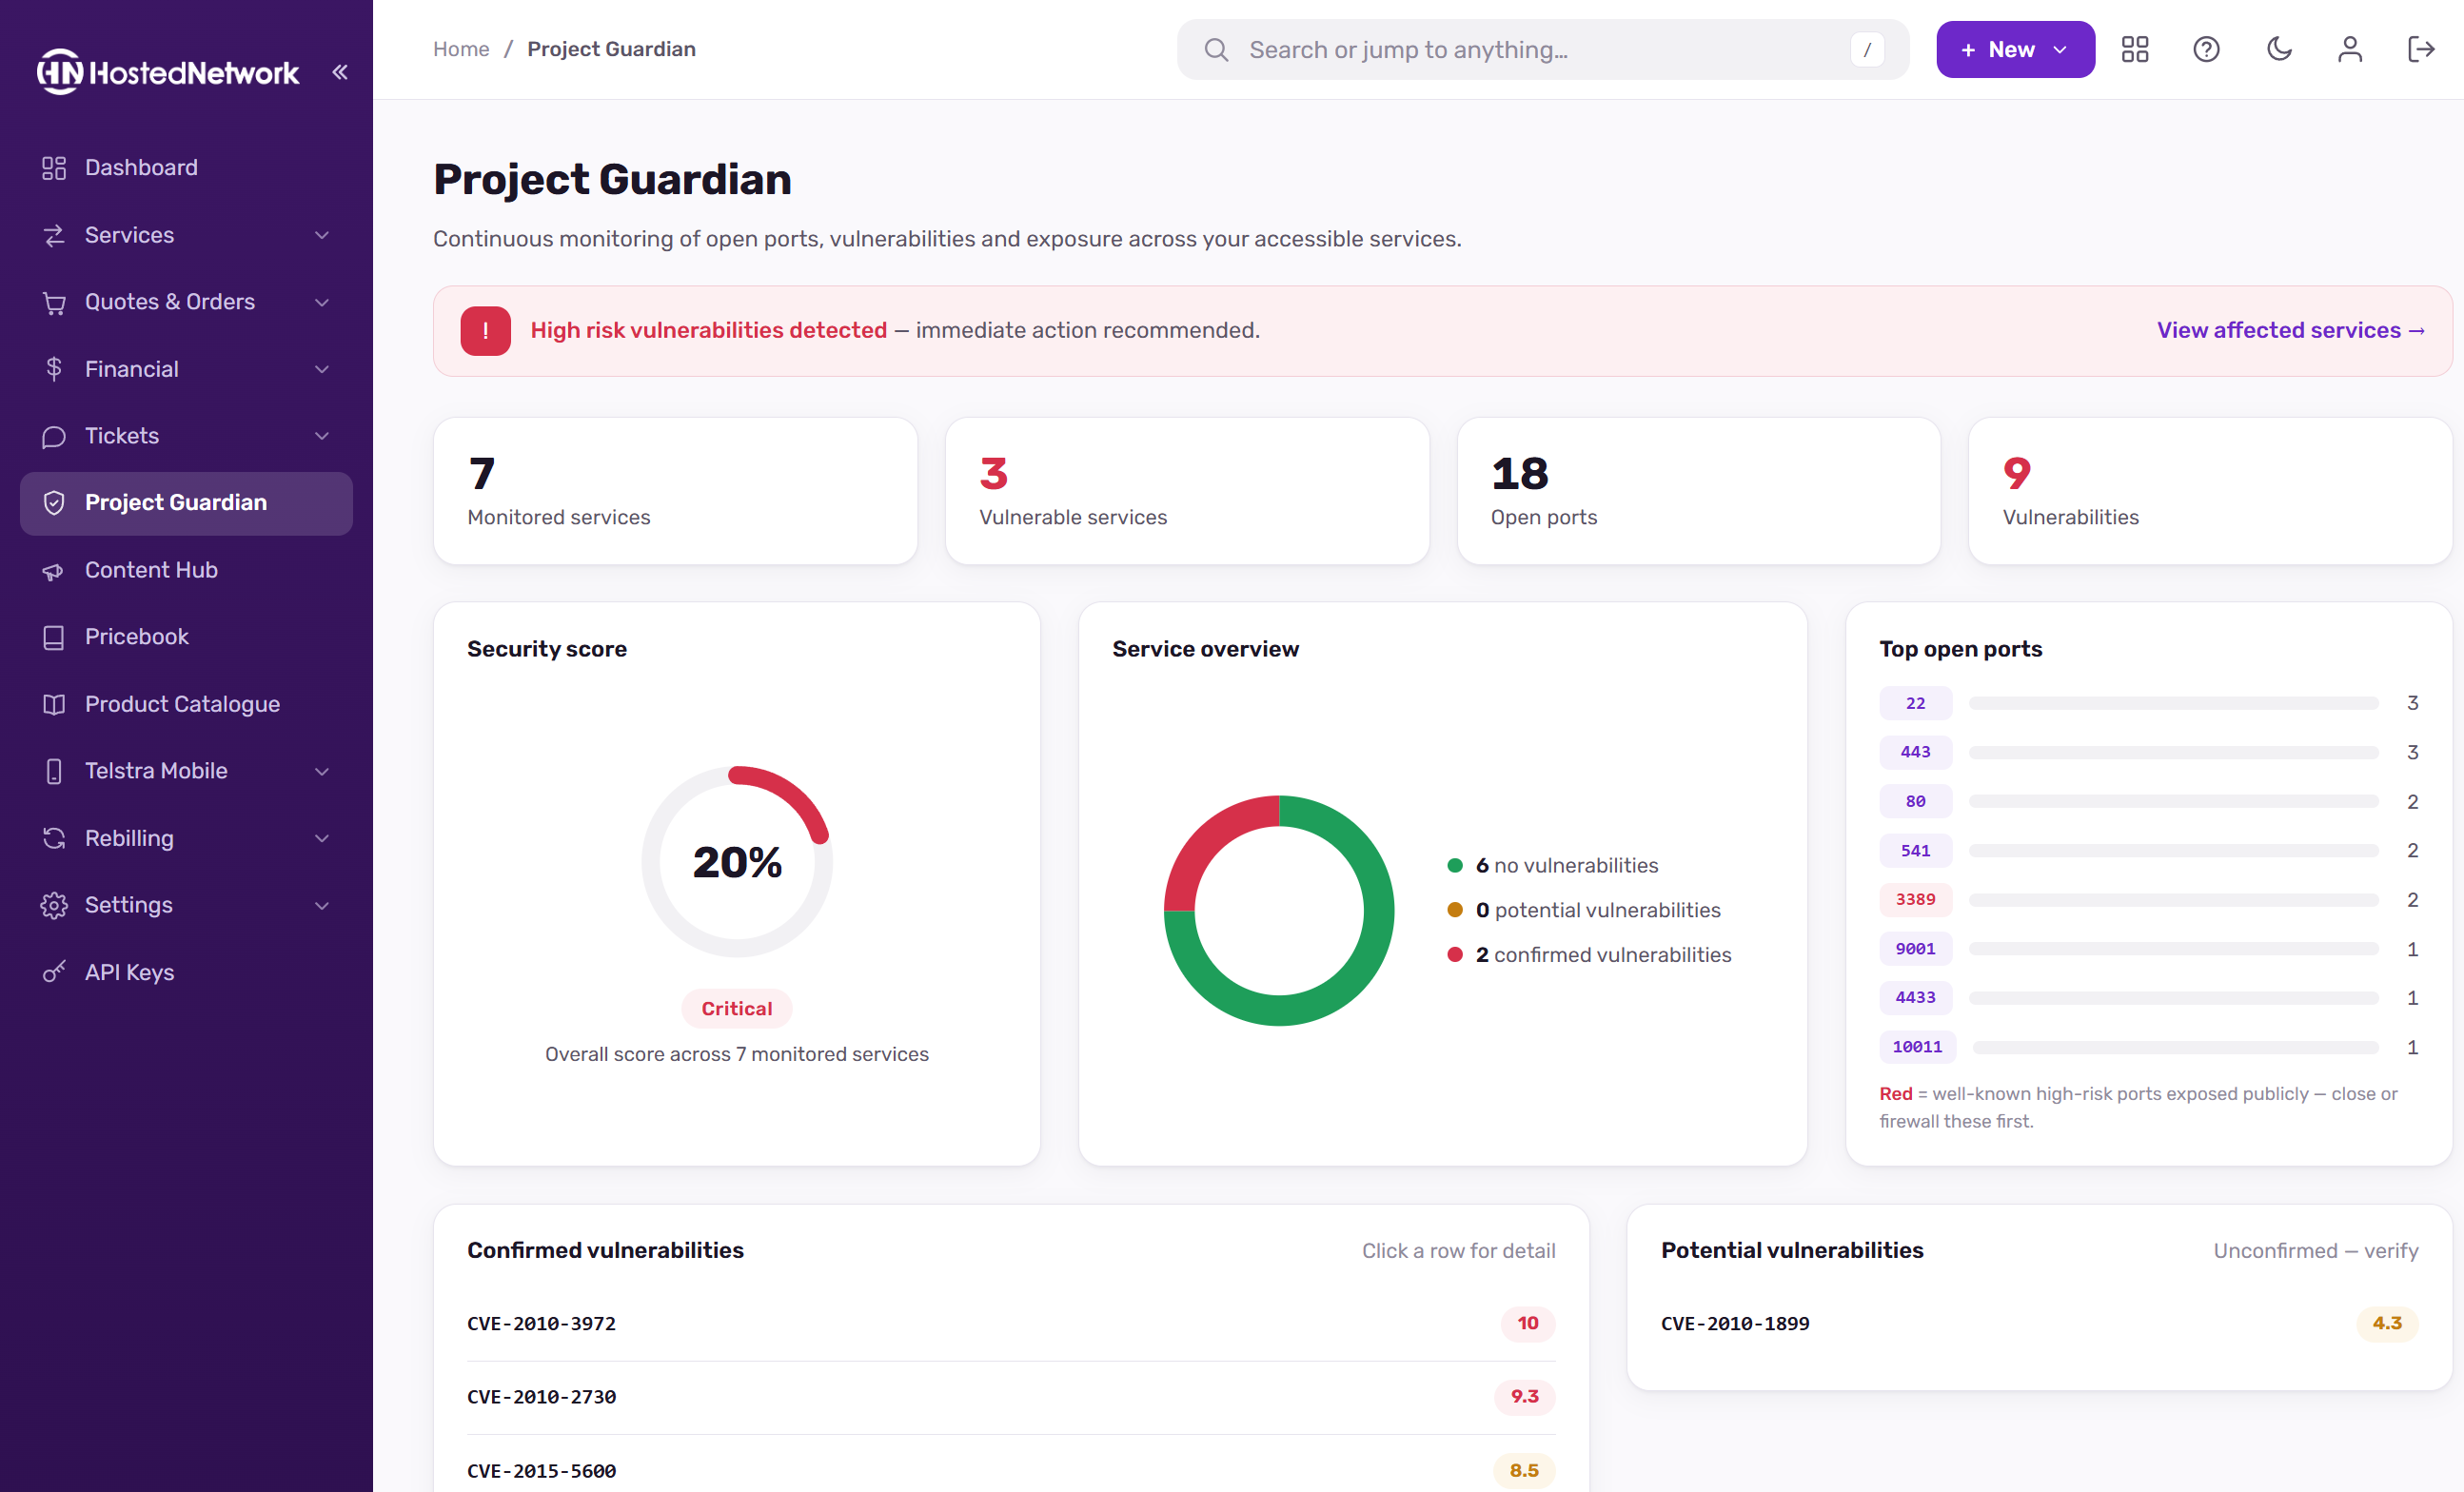Open the CVE-2010-3972 vulnerability row
The image size is (2464, 1492).
(x=1011, y=1323)
